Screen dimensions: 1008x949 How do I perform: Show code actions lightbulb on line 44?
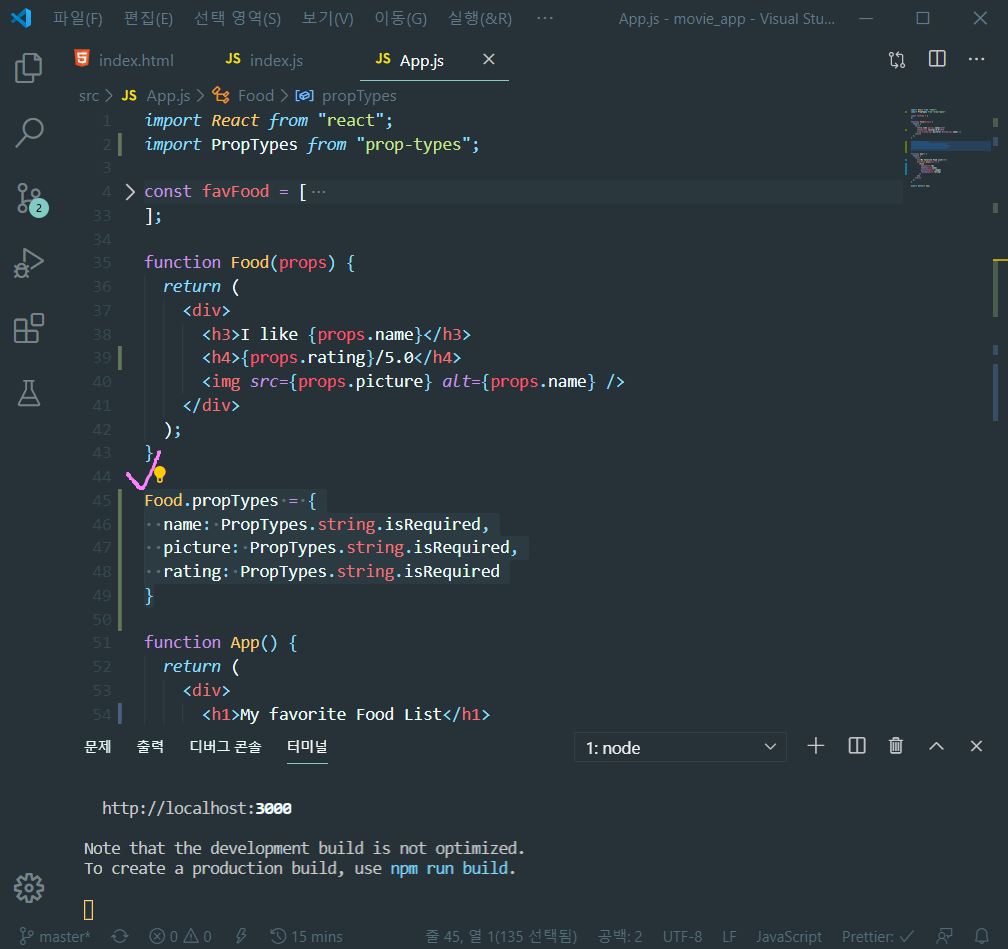point(159,474)
